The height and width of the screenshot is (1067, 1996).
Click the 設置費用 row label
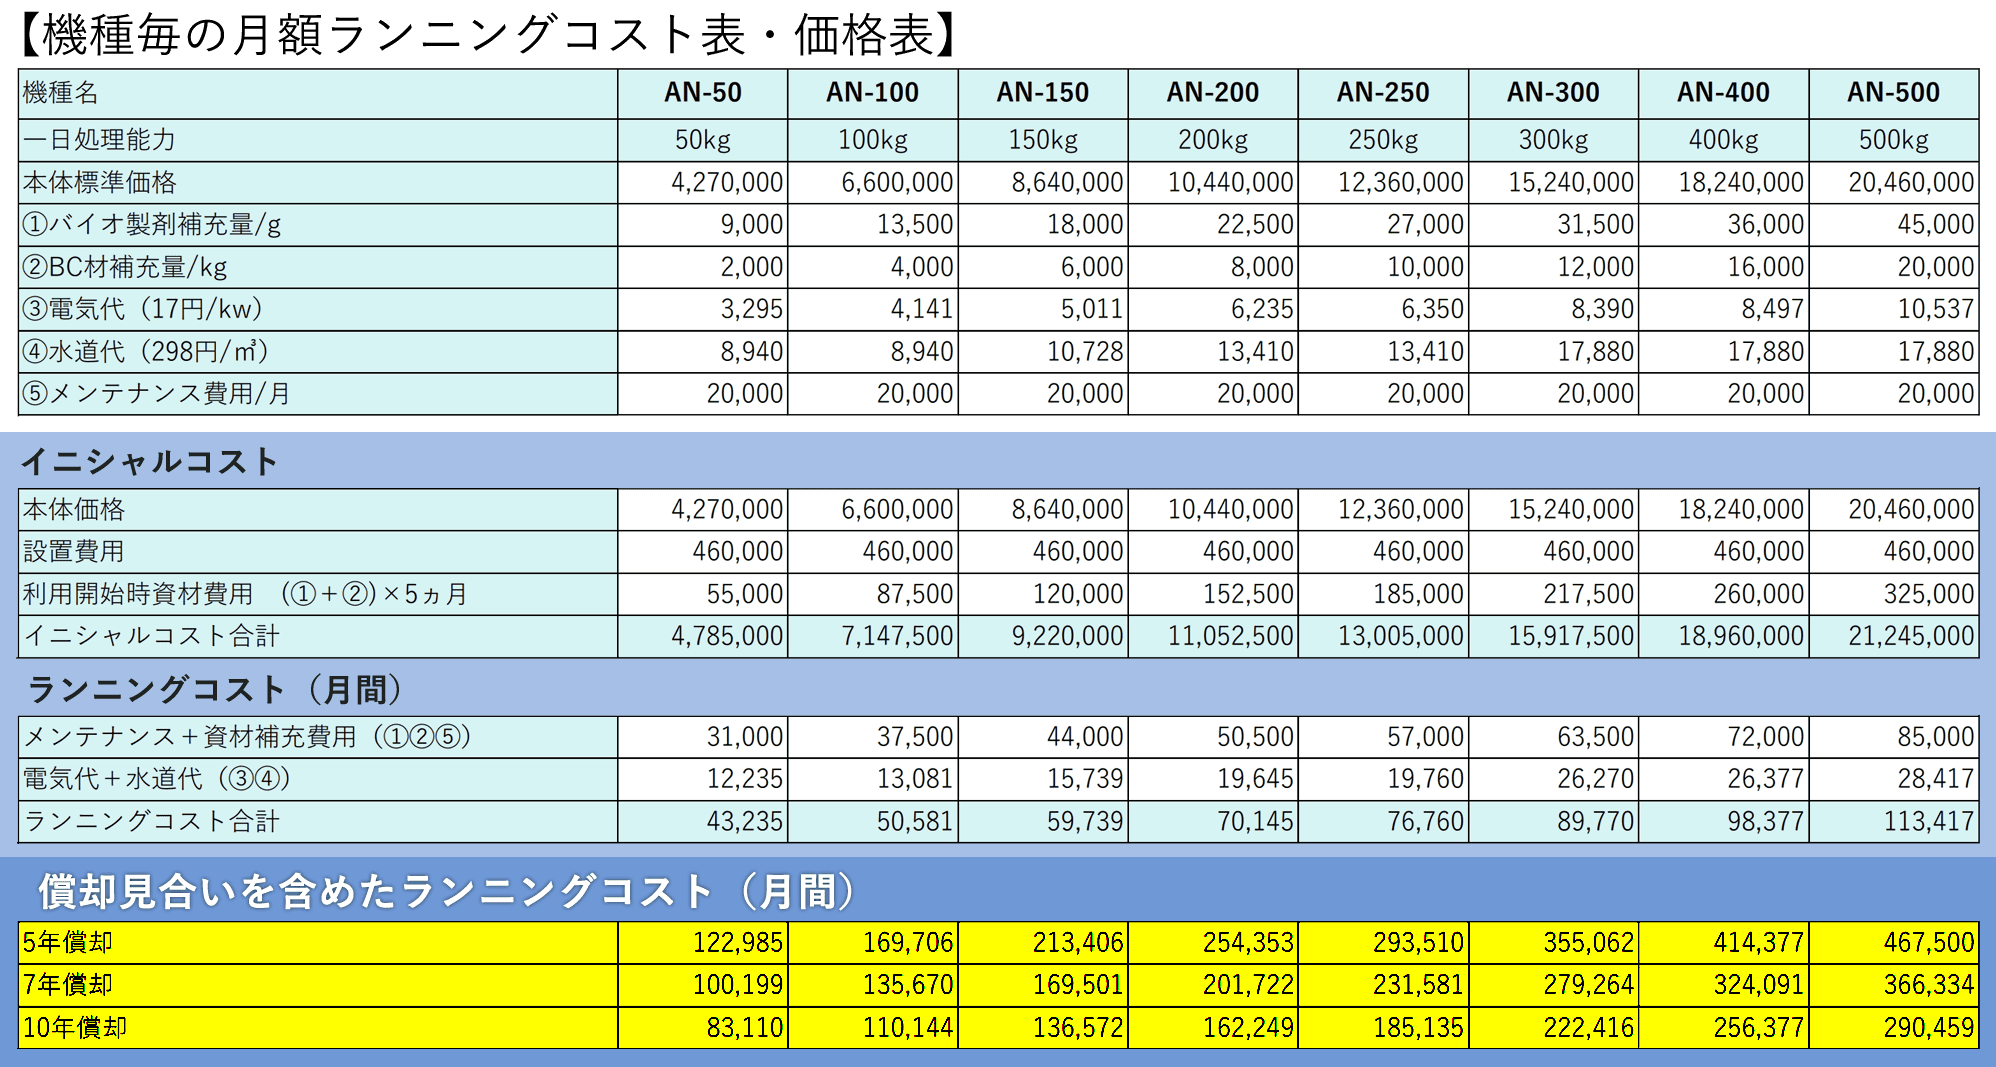(318, 552)
